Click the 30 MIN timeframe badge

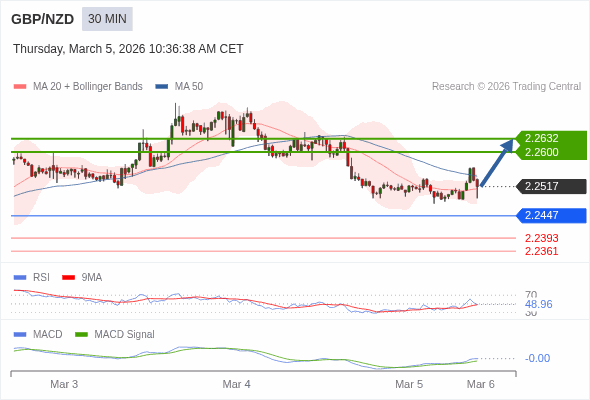click(x=107, y=19)
